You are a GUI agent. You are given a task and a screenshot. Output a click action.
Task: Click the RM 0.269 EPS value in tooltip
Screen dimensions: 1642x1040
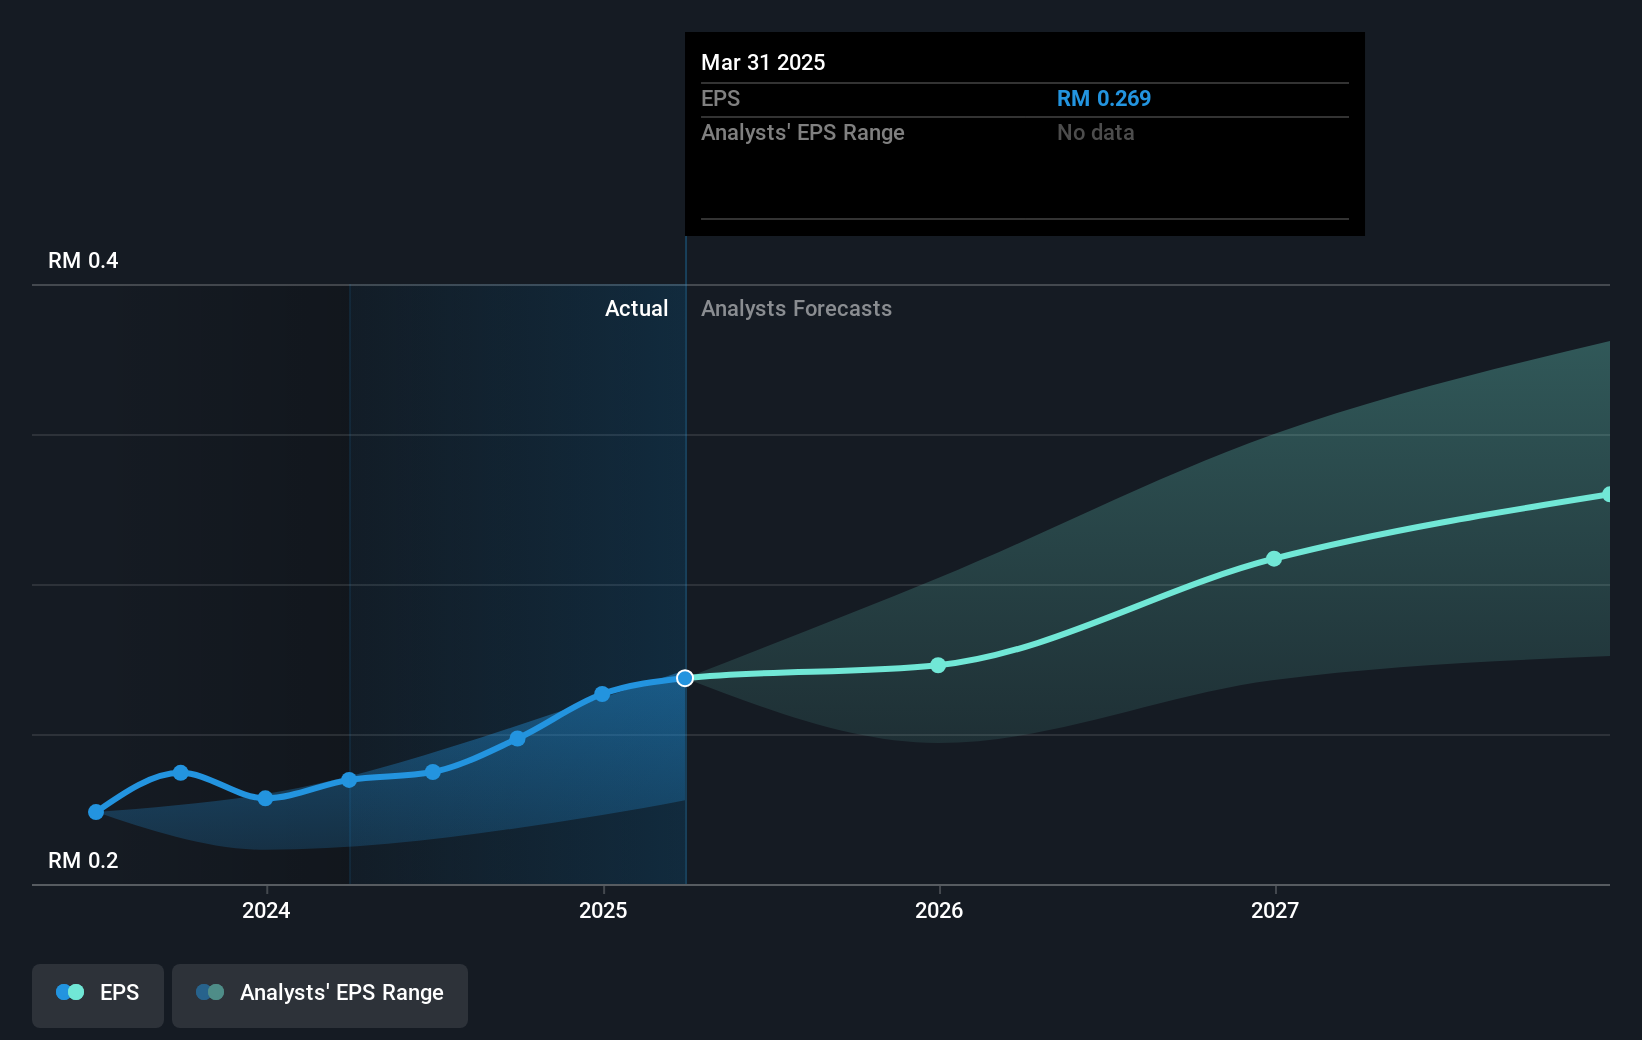(1104, 98)
